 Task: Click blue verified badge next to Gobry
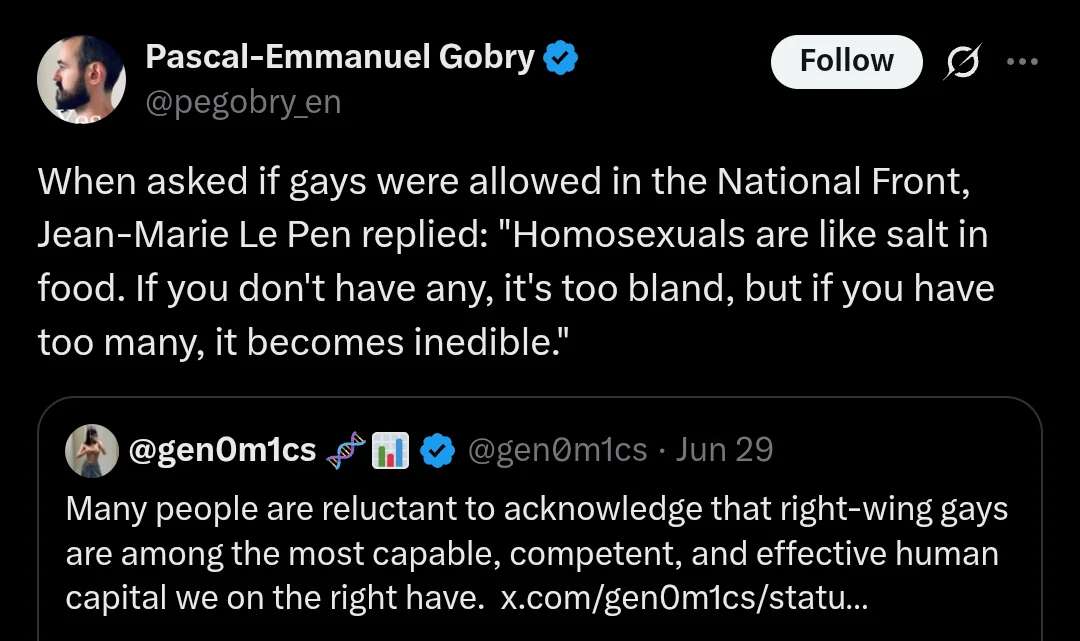point(561,58)
